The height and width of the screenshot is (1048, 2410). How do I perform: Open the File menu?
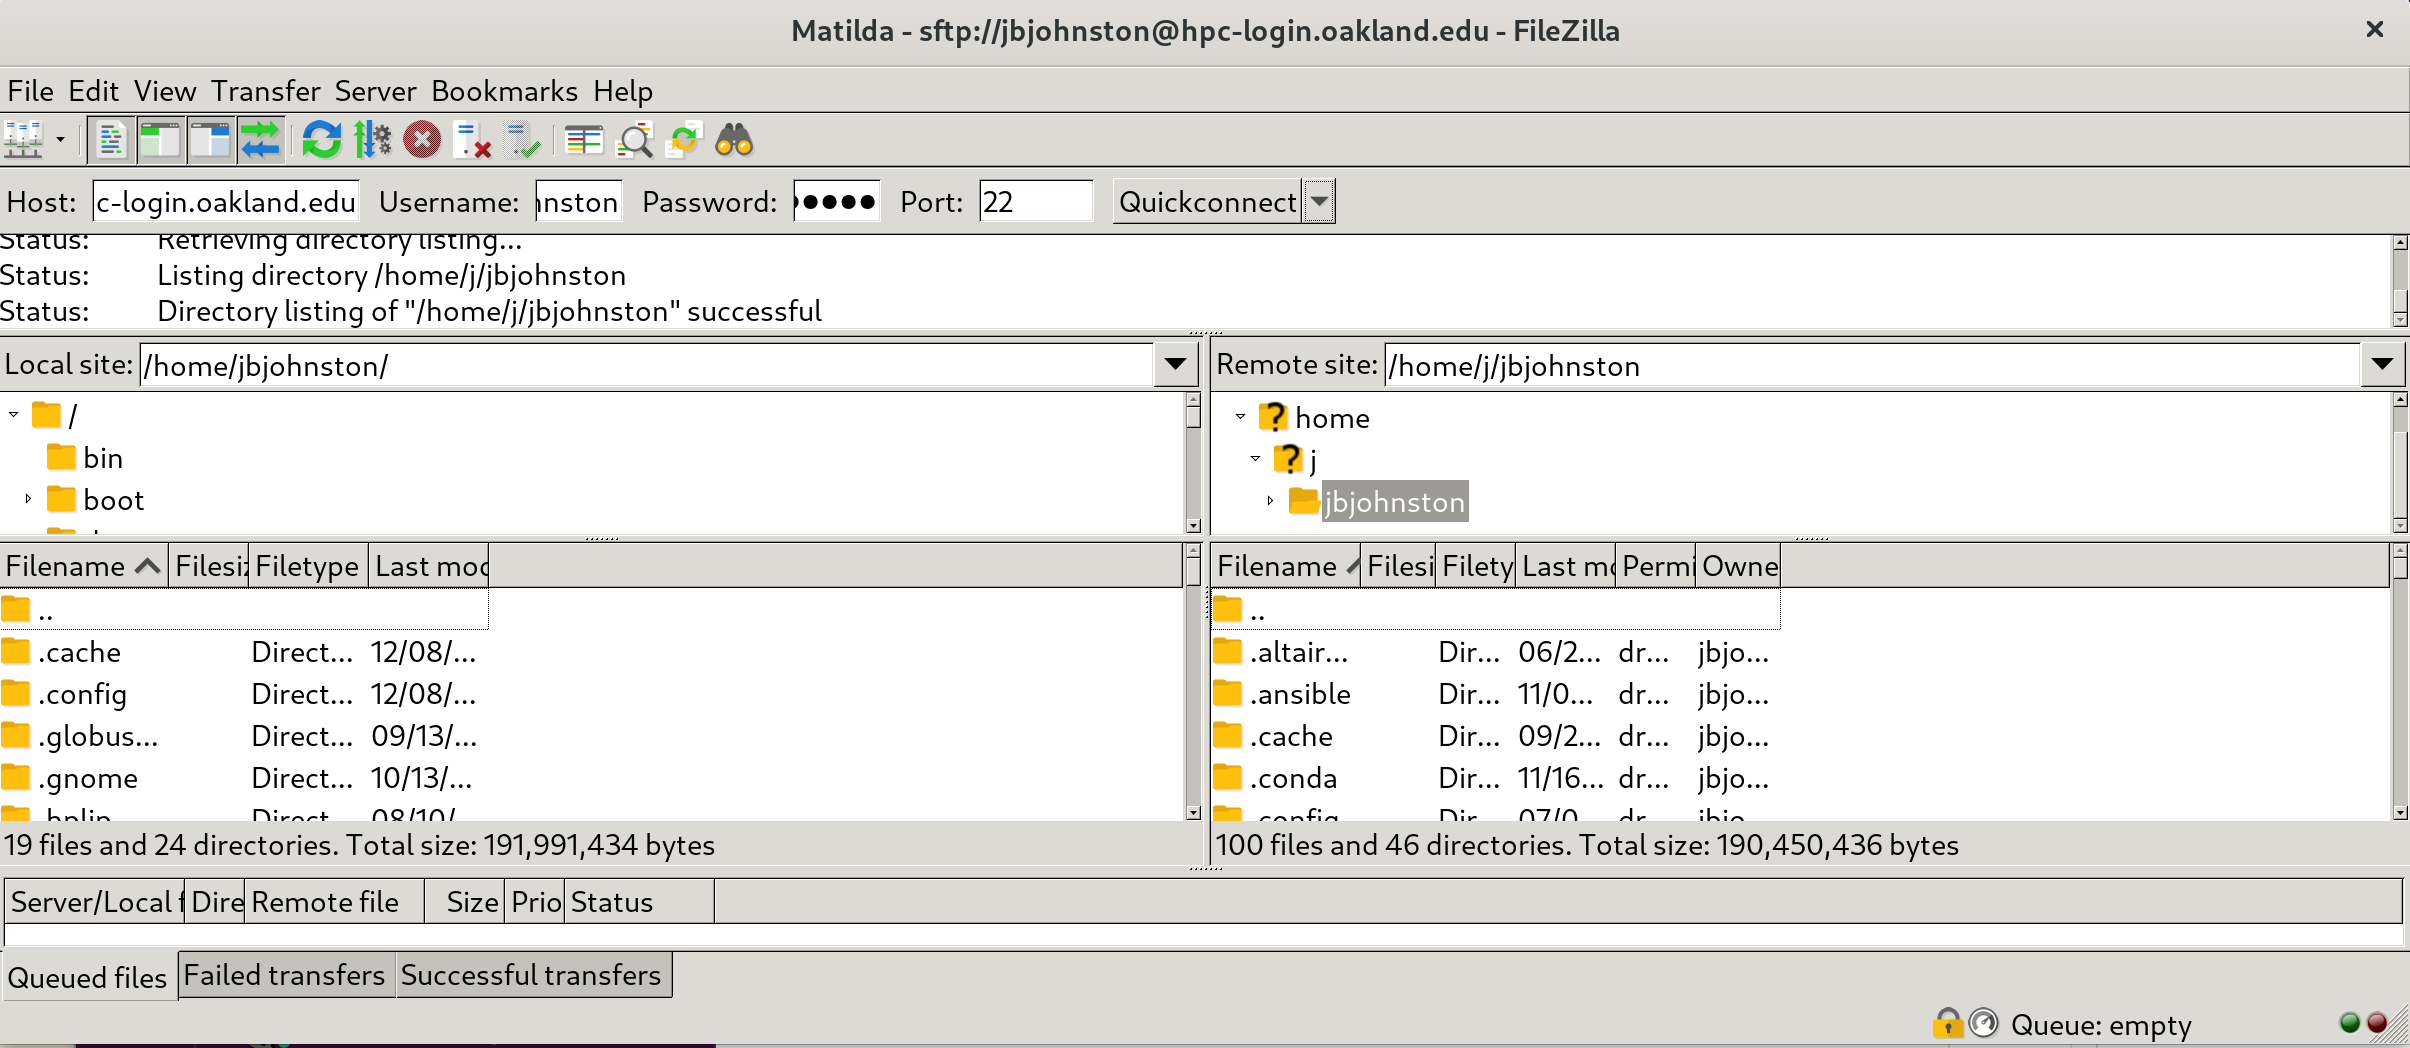tap(30, 91)
